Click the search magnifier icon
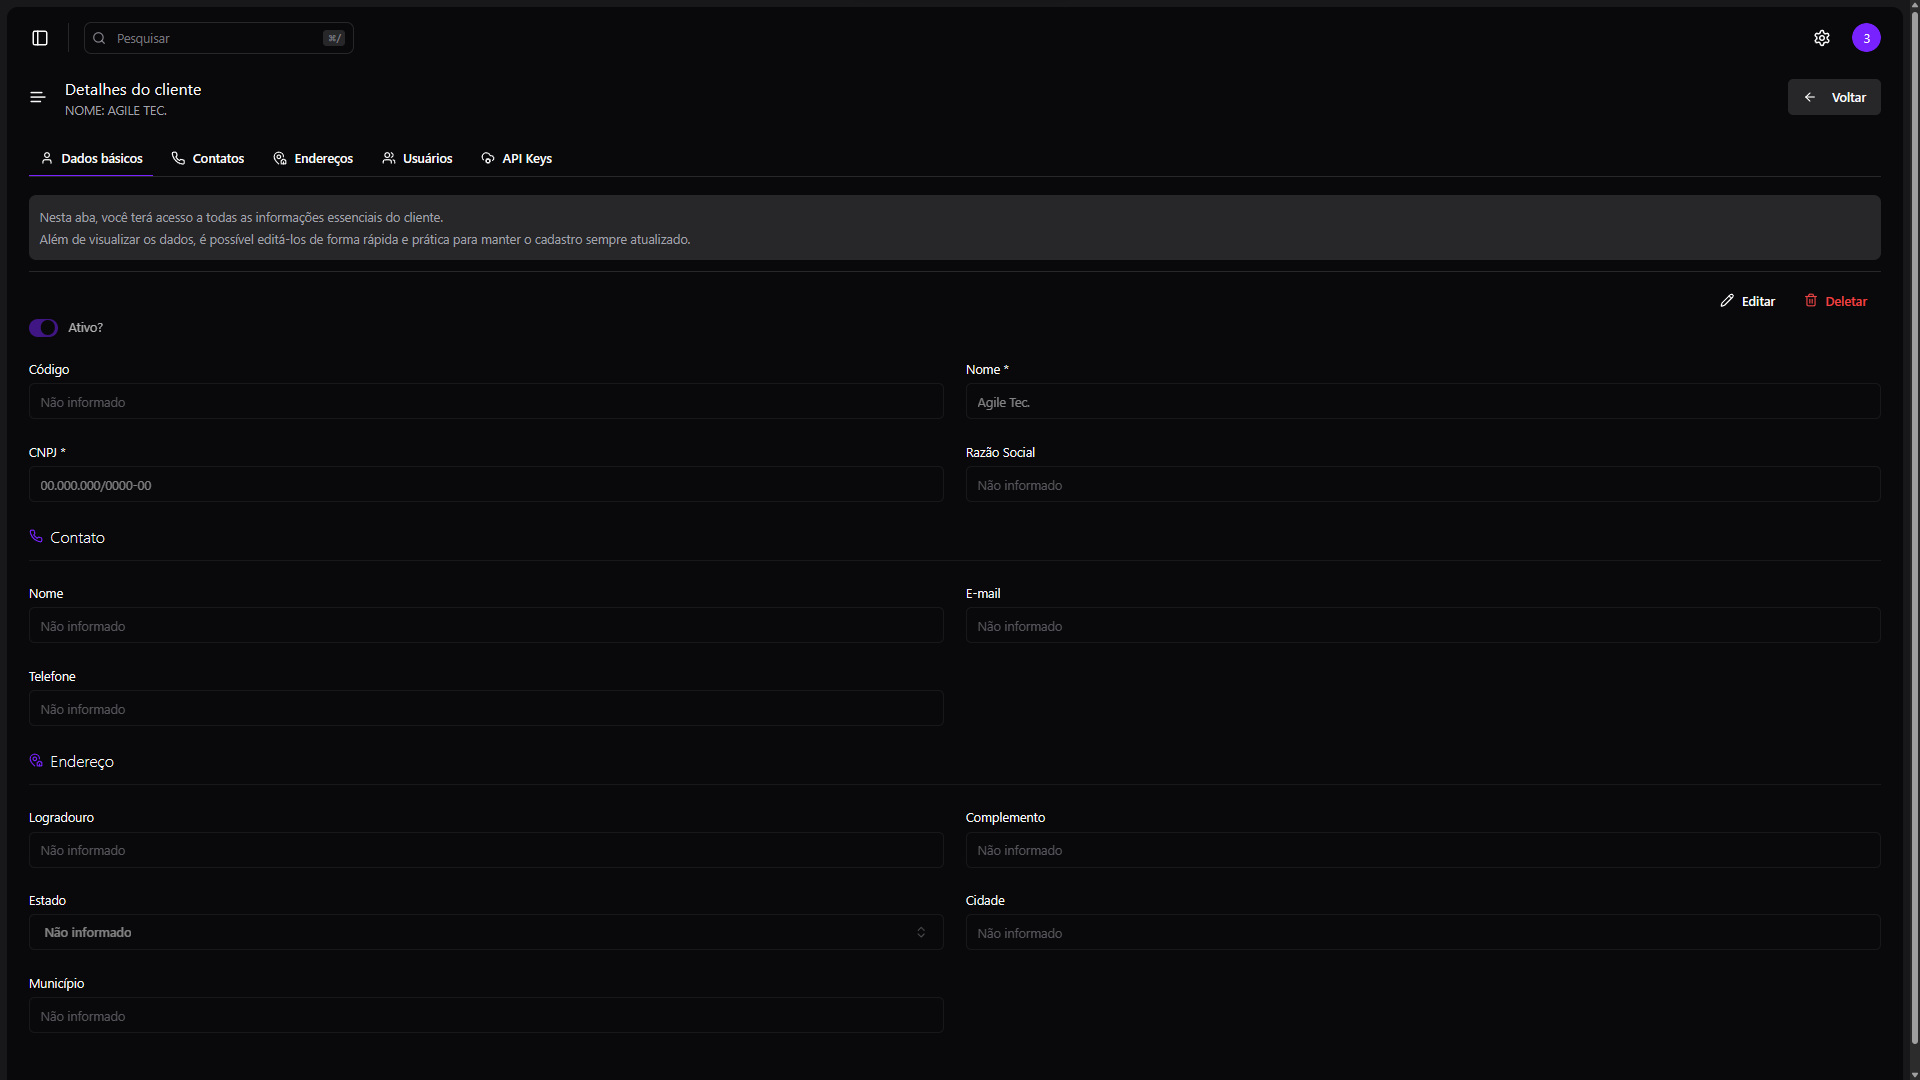The image size is (1920, 1080). 99,38
